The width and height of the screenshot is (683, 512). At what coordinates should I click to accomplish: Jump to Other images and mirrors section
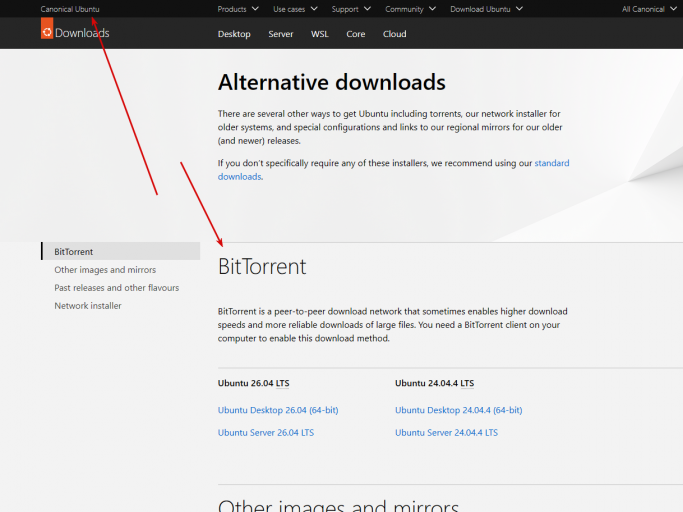[x=105, y=270]
